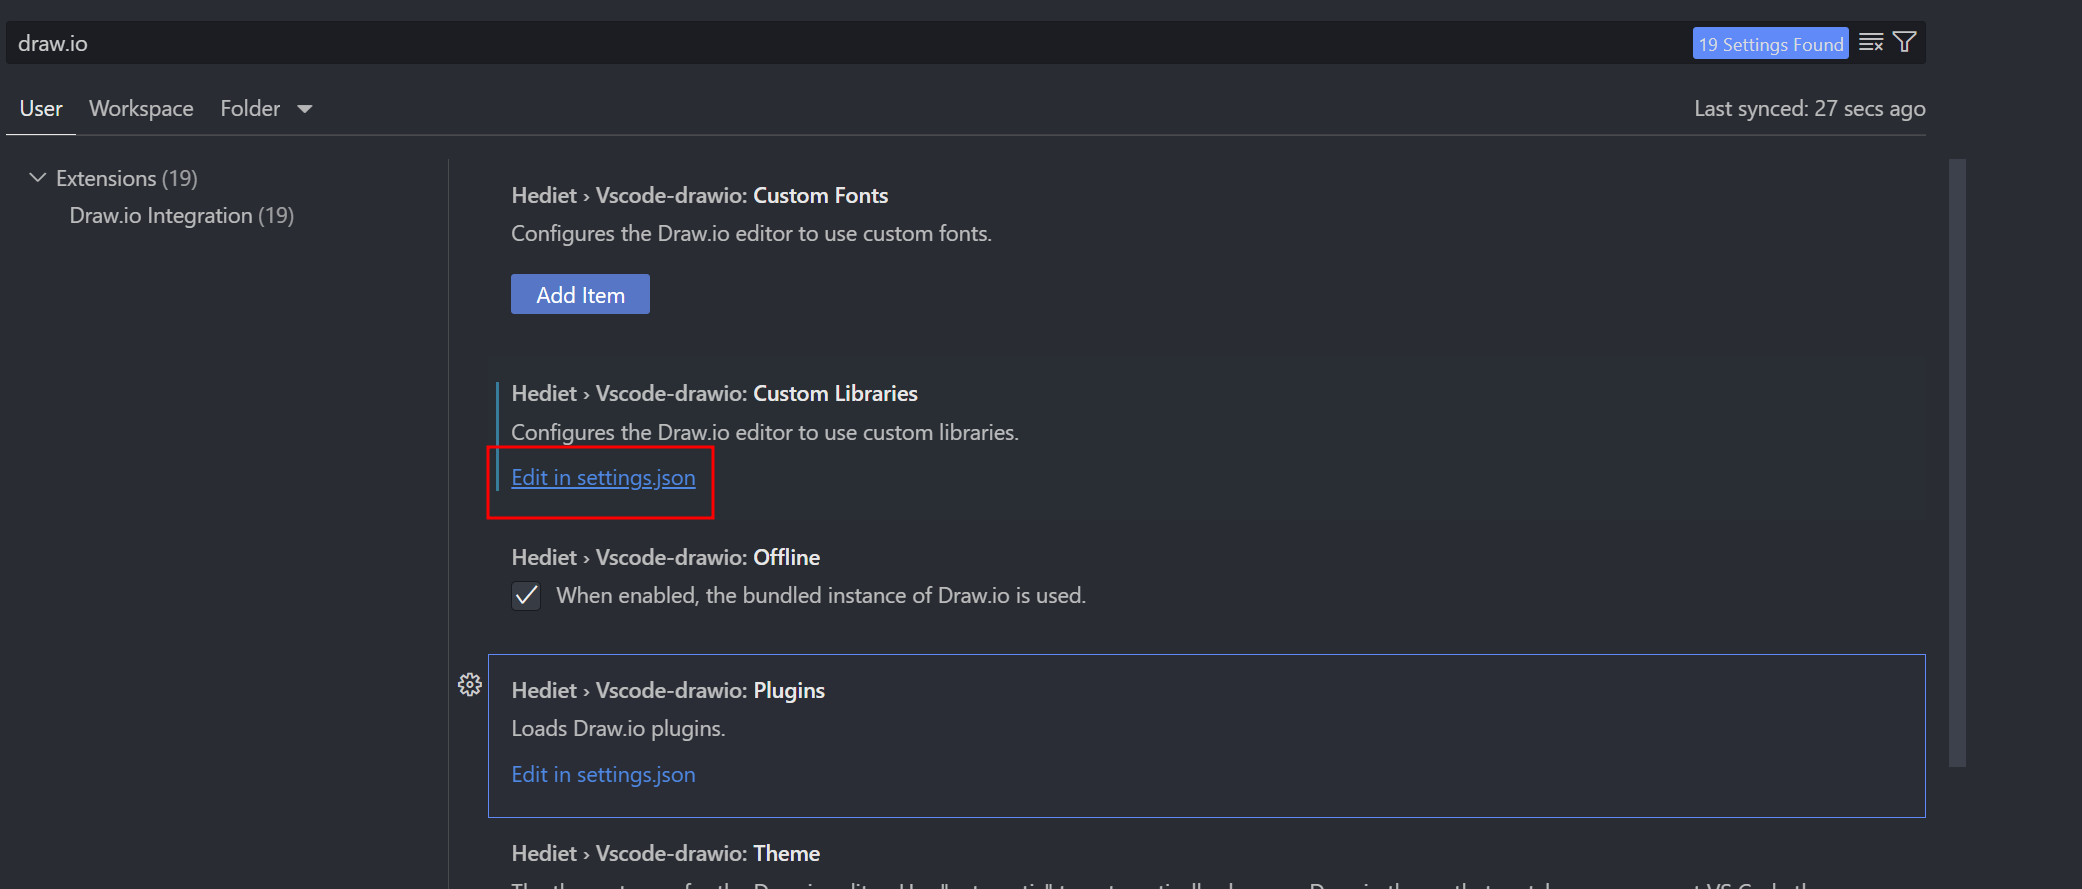Open Edit in settings.json for Plugins

tap(603, 775)
